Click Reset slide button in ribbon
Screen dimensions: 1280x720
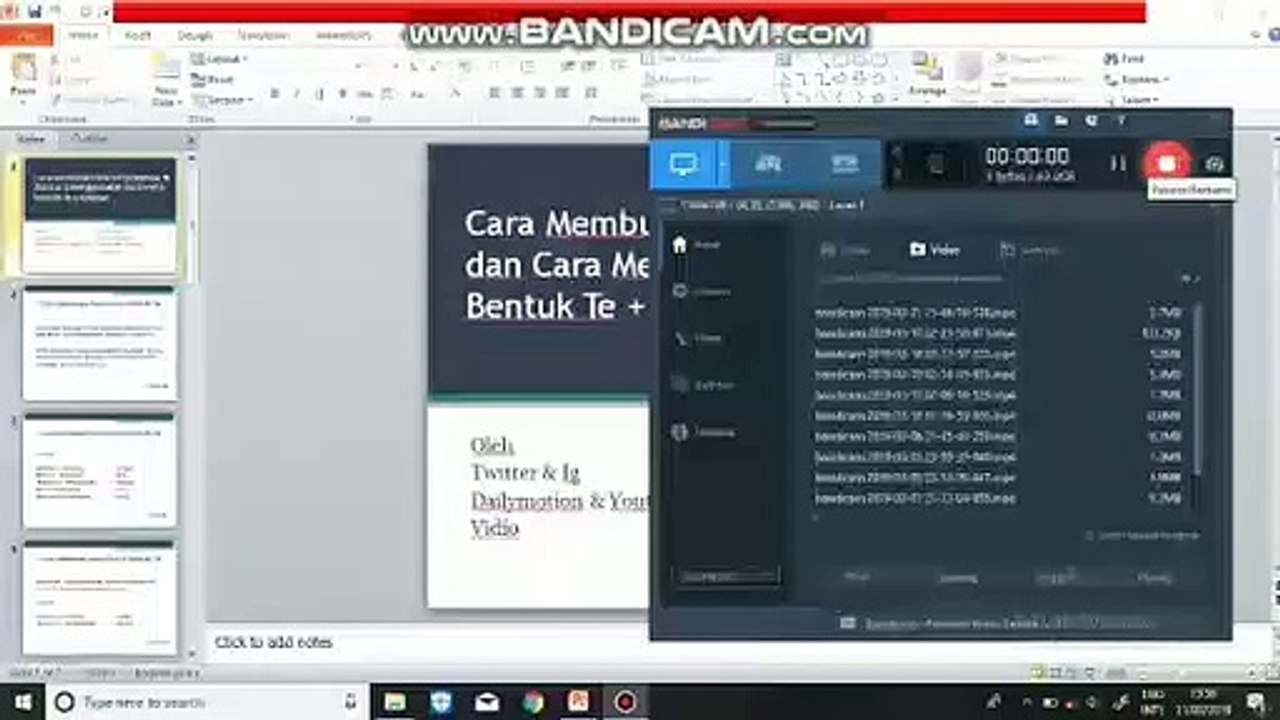pos(213,79)
